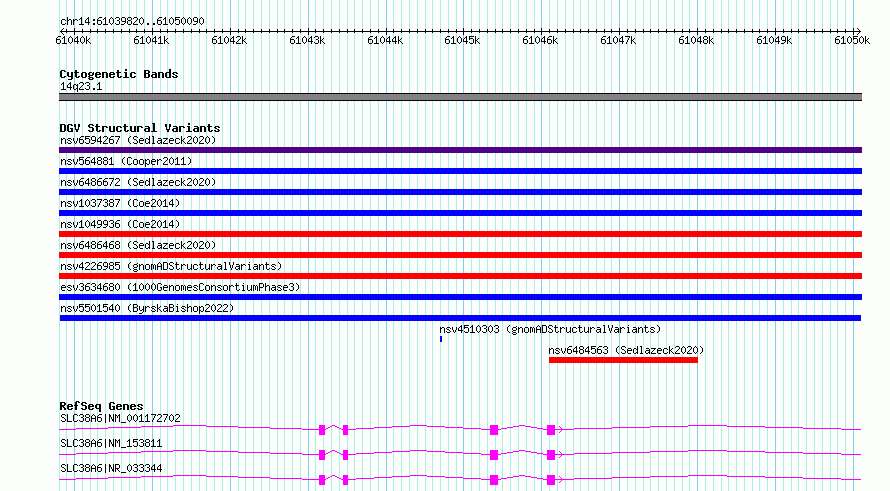Viewport: 890px width, 491px height.
Task: Select the blue esv3634680 variant bar
Action: click(x=460, y=297)
